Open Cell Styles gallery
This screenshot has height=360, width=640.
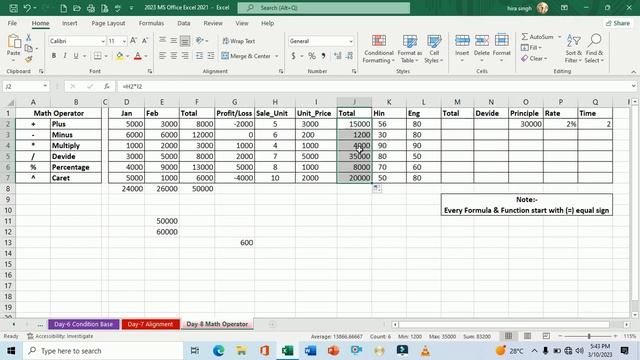pyautogui.click(x=433, y=49)
